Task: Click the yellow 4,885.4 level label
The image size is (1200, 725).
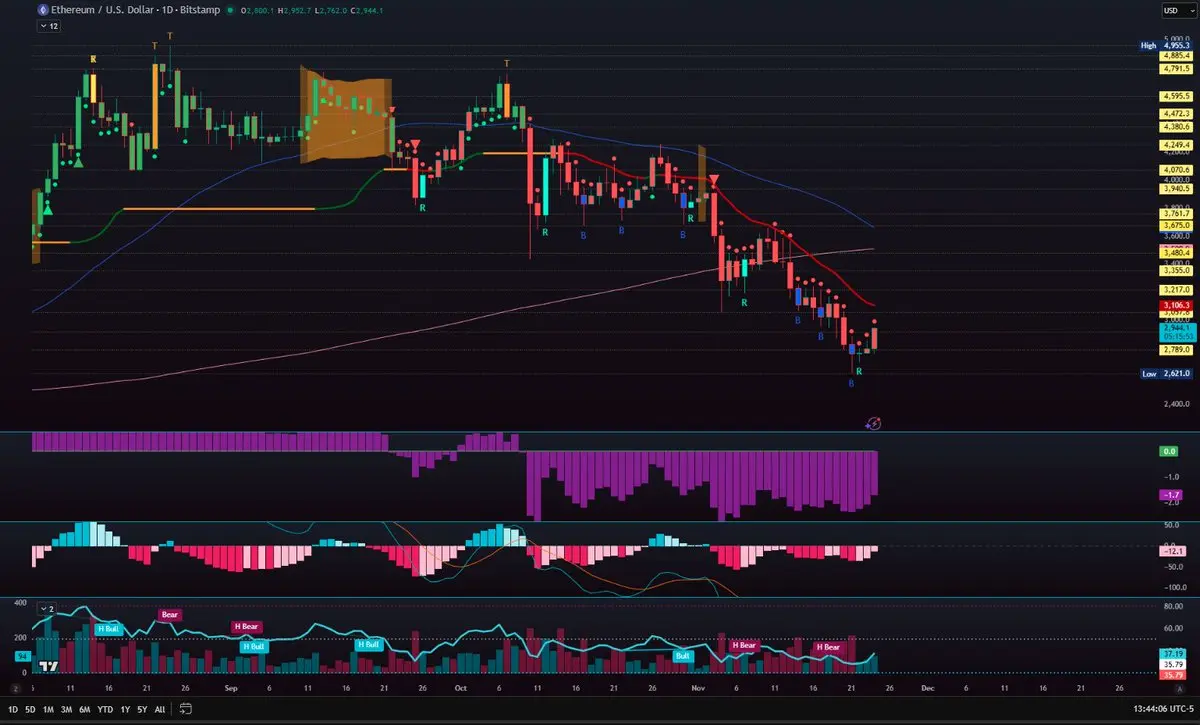Action: pyautogui.click(x=1174, y=56)
